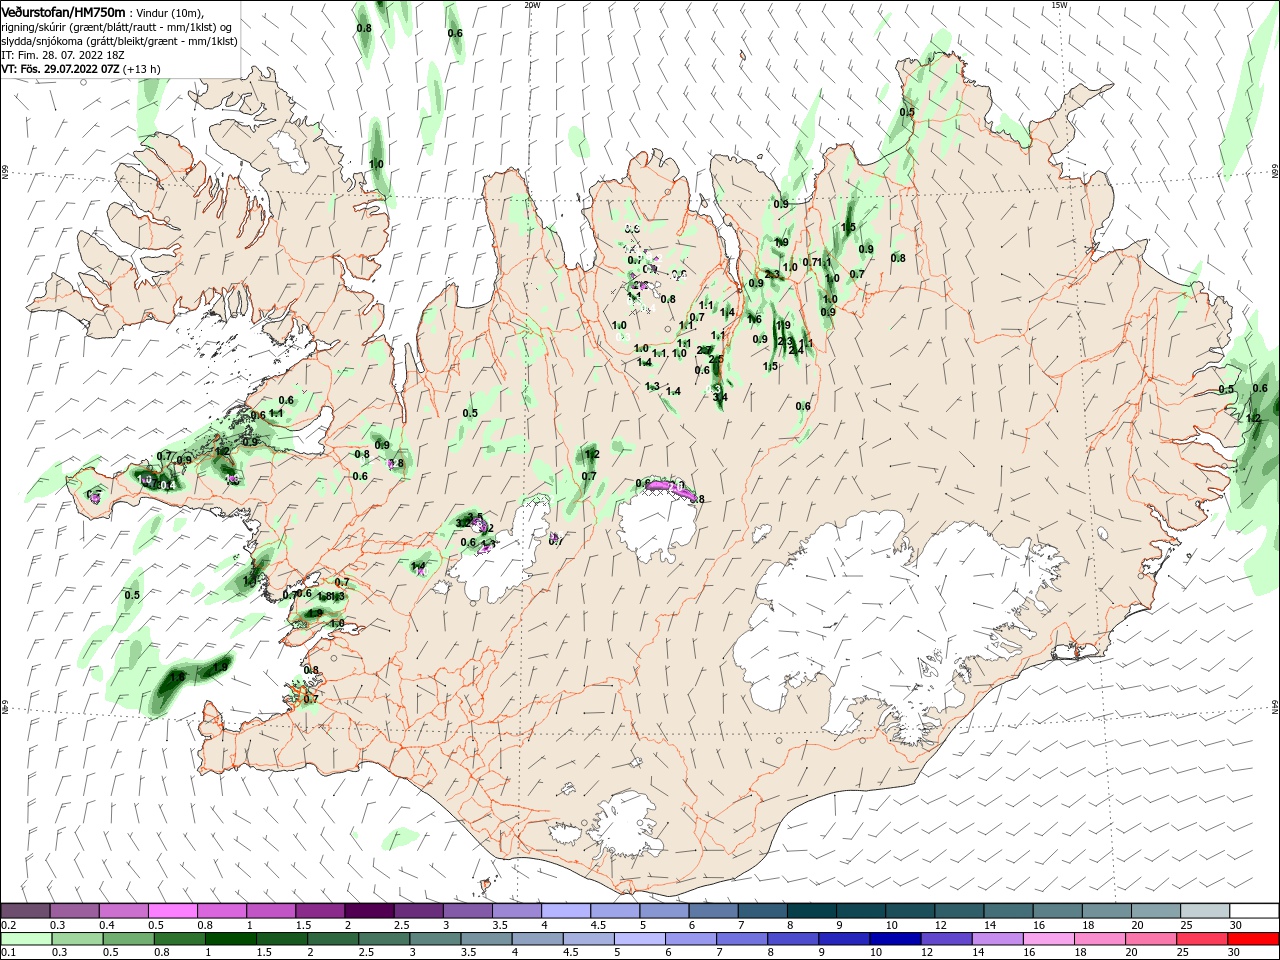Image resolution: width=1280 pixels, height=960 pixels.
Task: Click the 0.1 label on the rain legend
Action: (x=9, y=953)
